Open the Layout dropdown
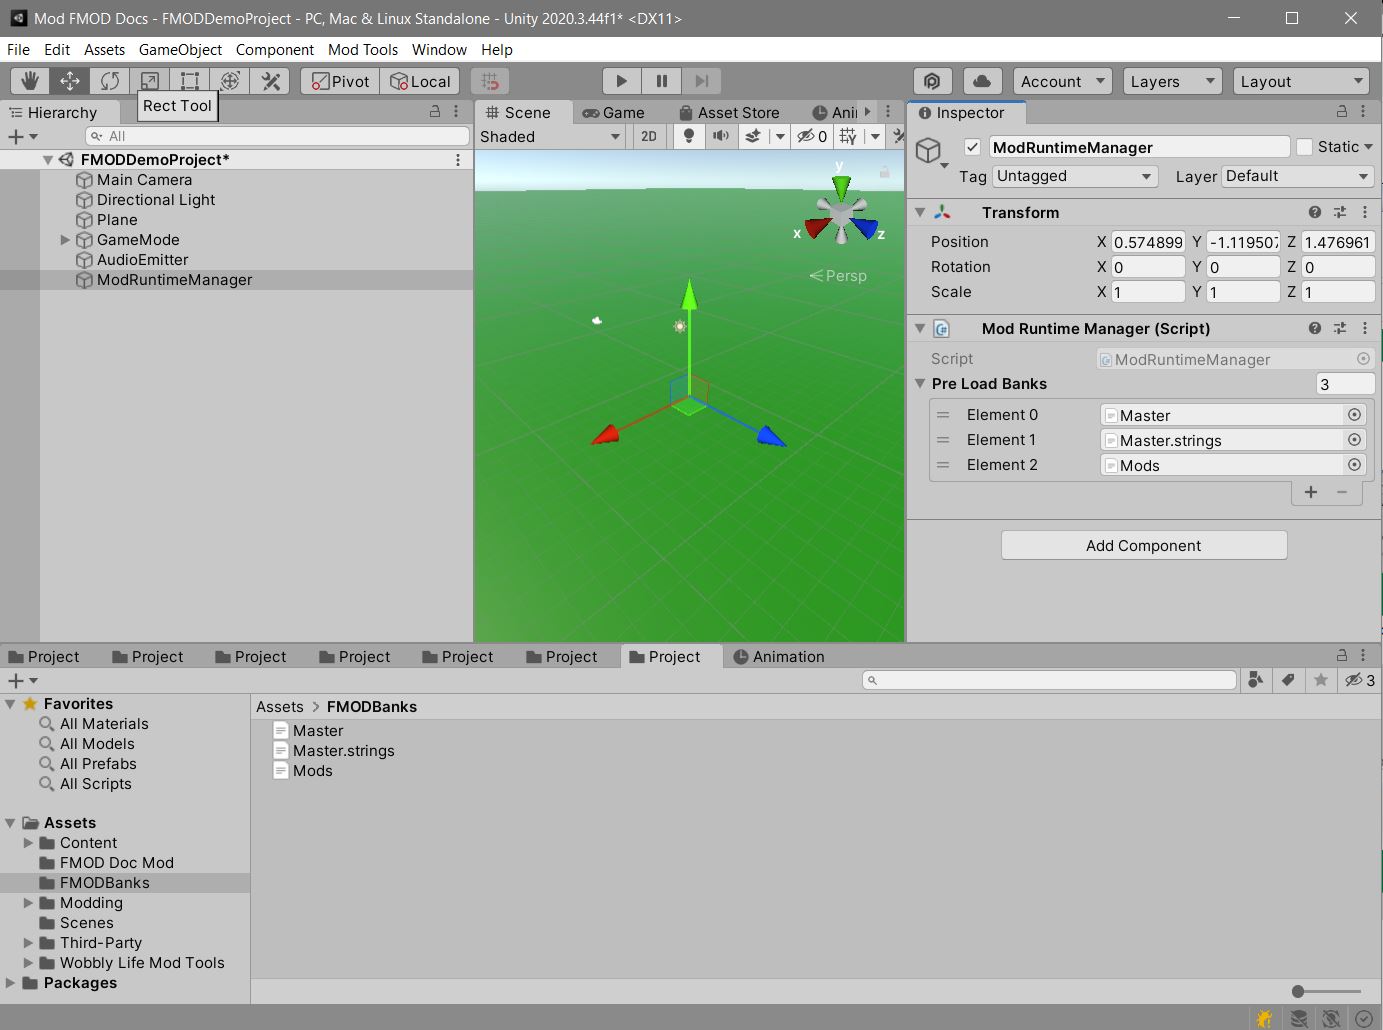 click(1301, 81)
